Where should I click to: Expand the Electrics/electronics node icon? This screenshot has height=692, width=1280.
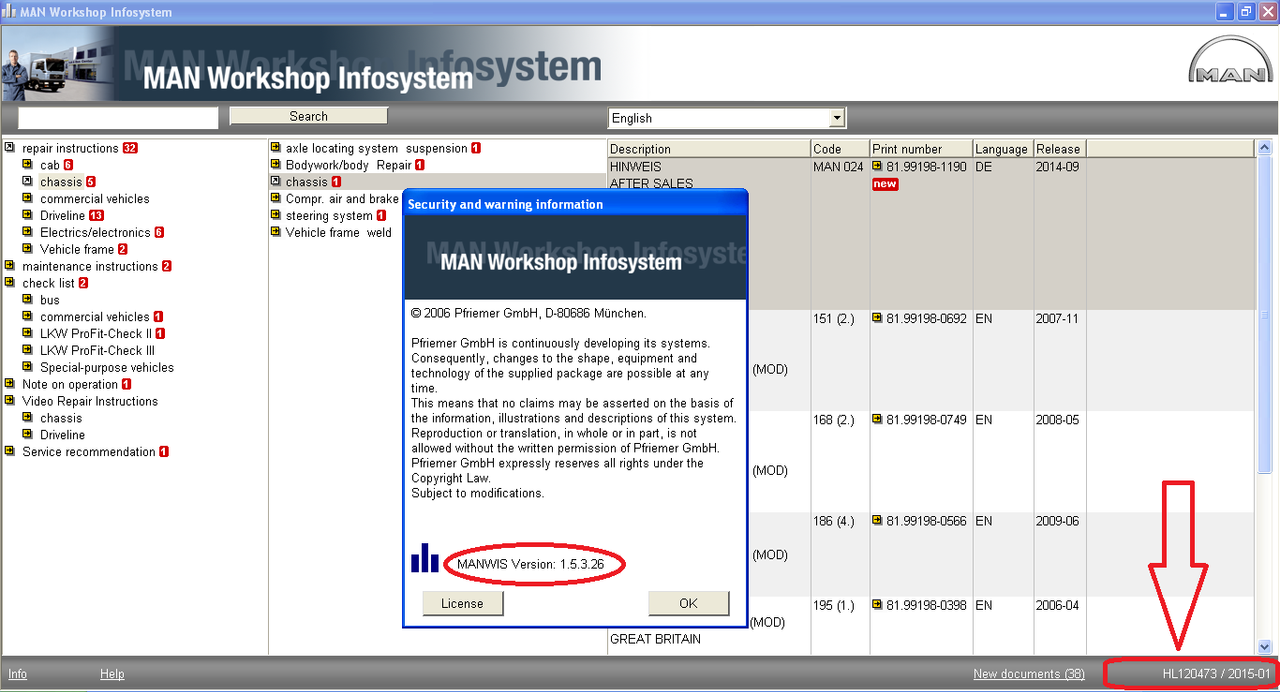[27, 232]
